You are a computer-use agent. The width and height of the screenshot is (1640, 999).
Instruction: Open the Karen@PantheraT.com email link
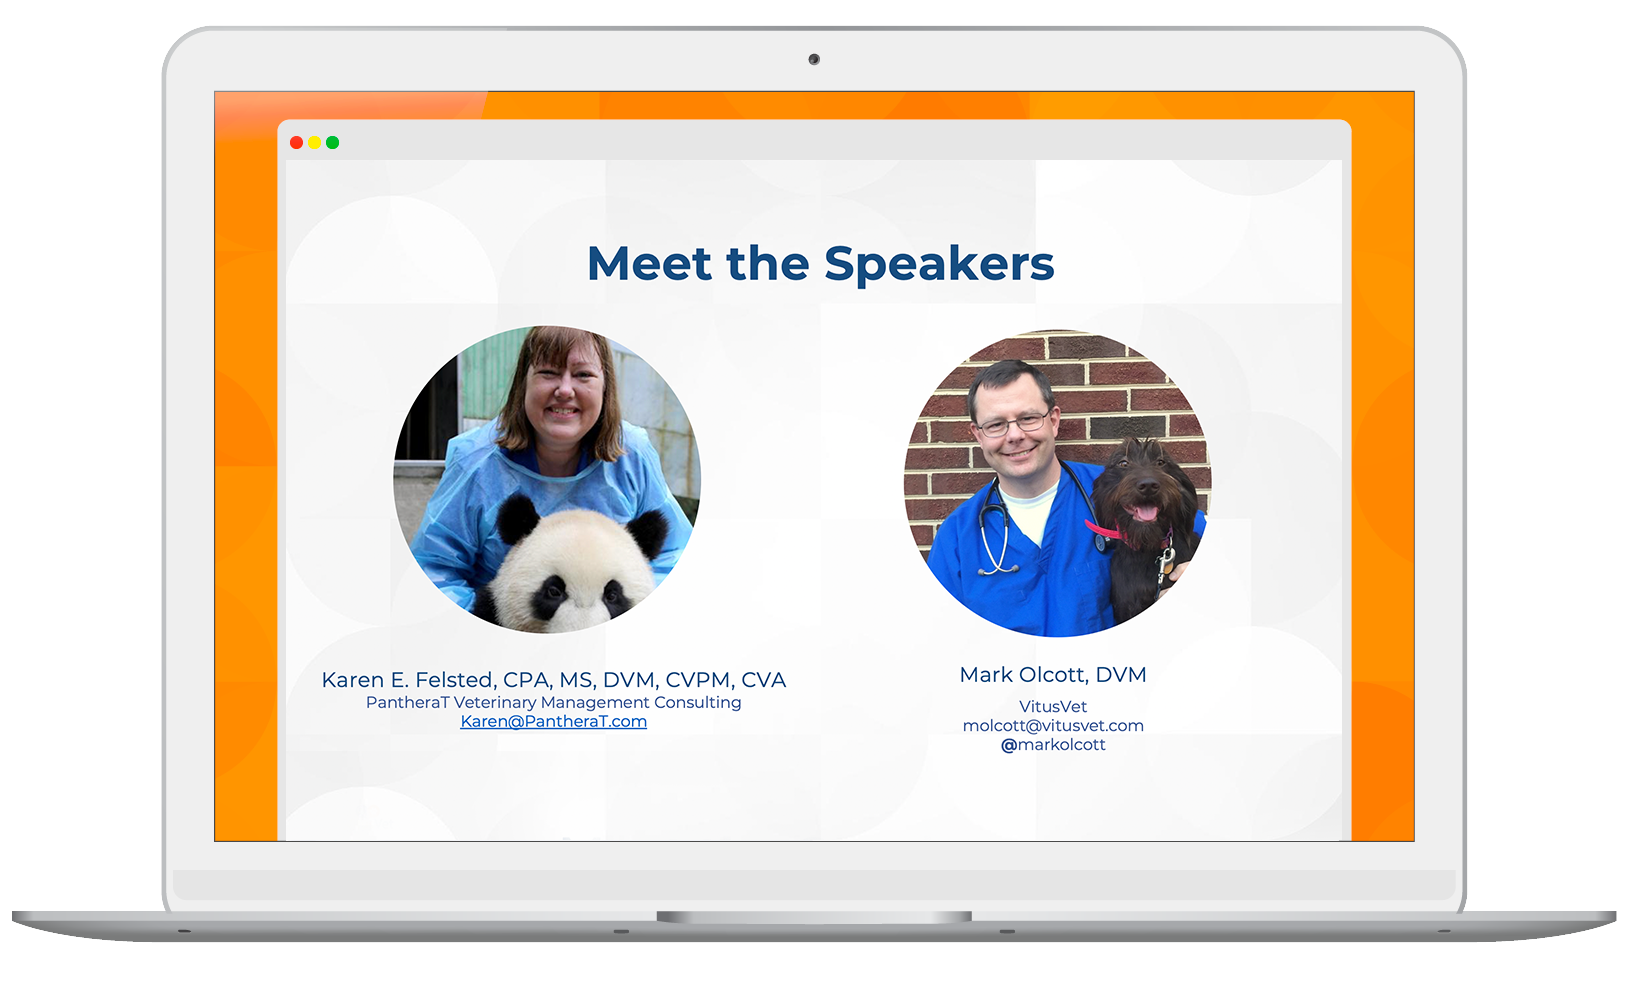pos(553,721)
